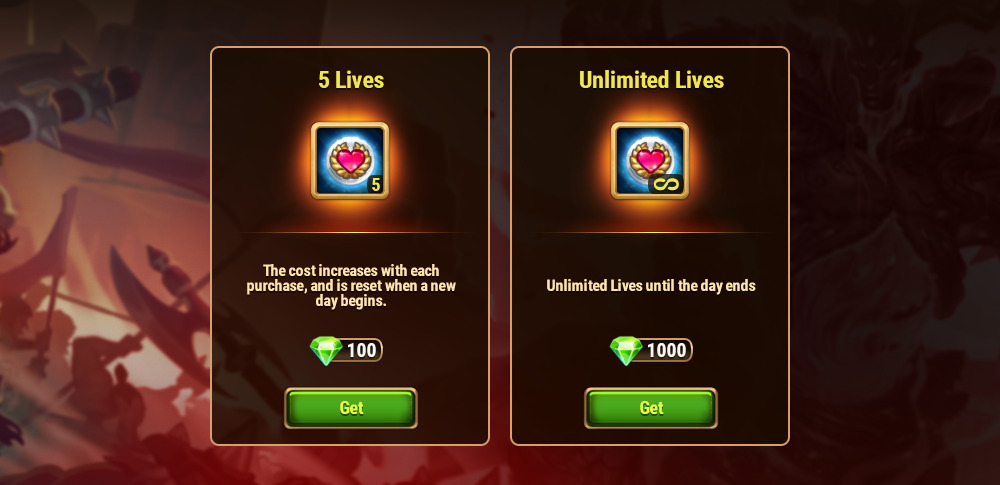Viewport: 1000px width, 485px height.
Task: Click the Unlimited Lives title heading
Action: (x=651, y=80)
